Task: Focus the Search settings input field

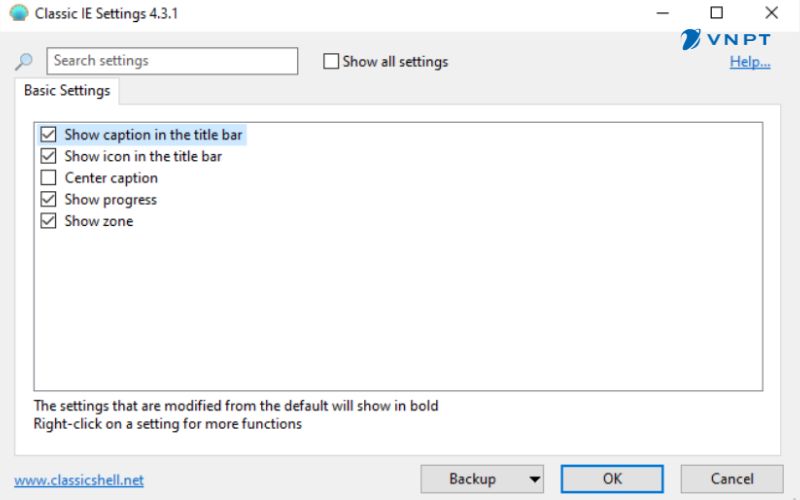Action: [172, 61]
